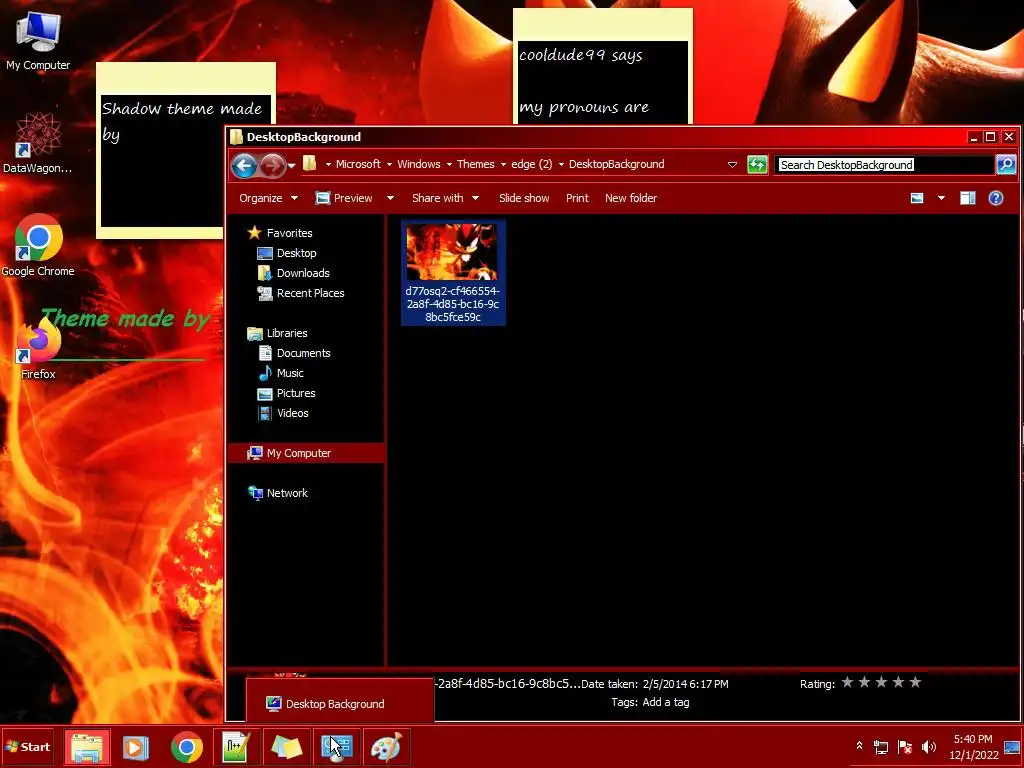This screenshot has width=1024, height=768.
Task: Click Add a tag in details pane
Action: 665,702
